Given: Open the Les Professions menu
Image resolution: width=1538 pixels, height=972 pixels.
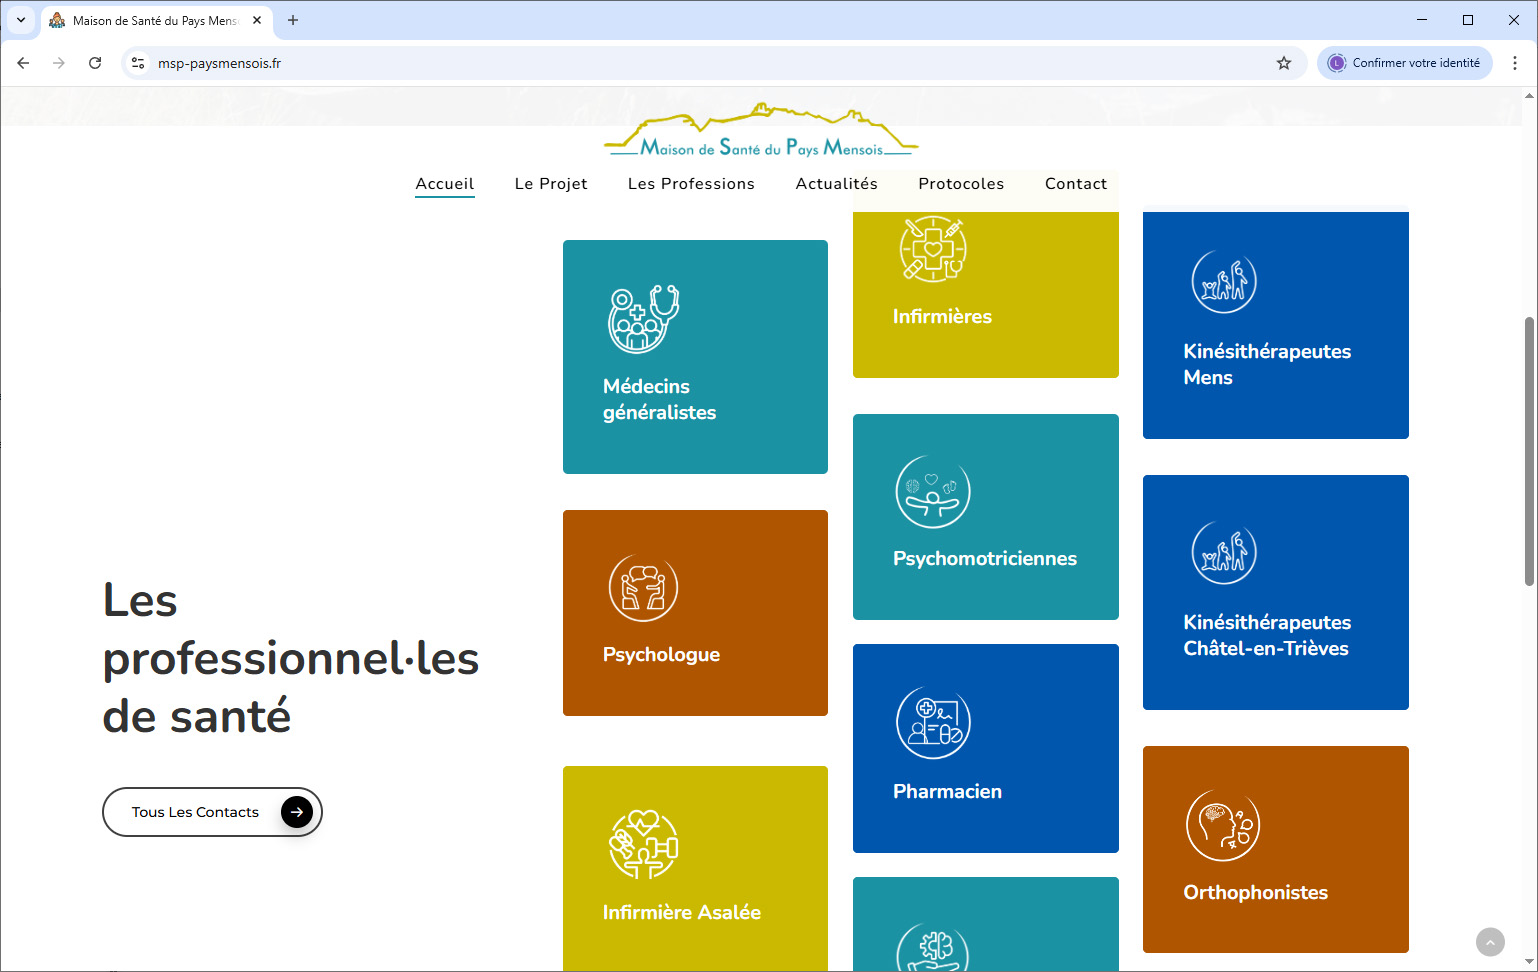Looking at the screenshot, I should click(691, 184).
